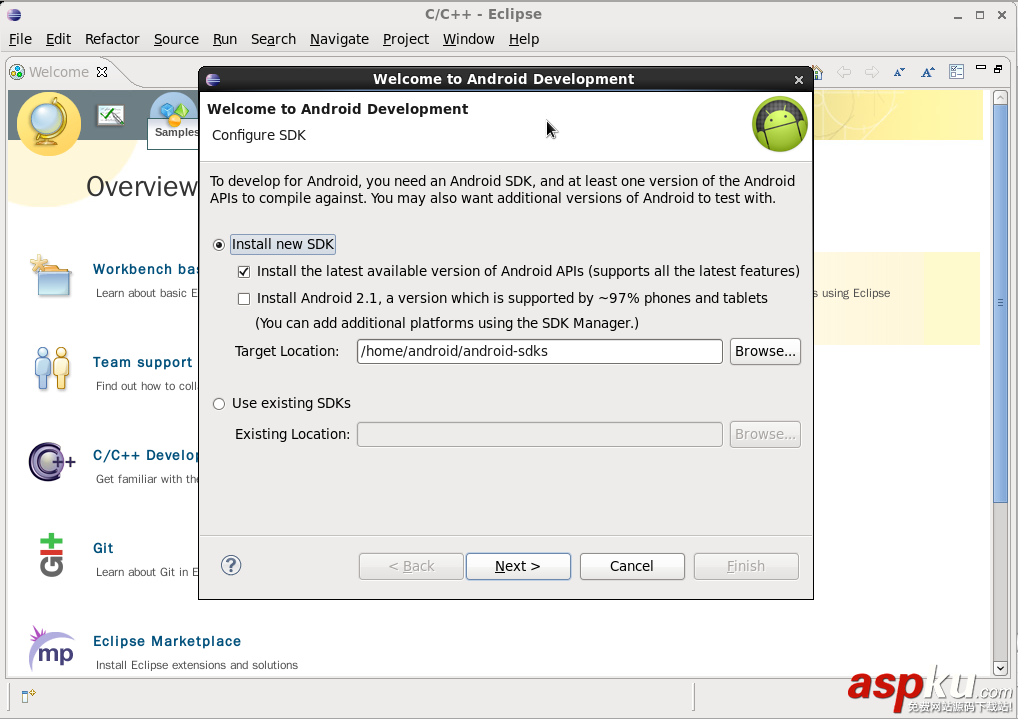This screenshot has width=1018, height=719.
Task: Click the Welcome page scrollbar up arrow
Action: 1000,97
